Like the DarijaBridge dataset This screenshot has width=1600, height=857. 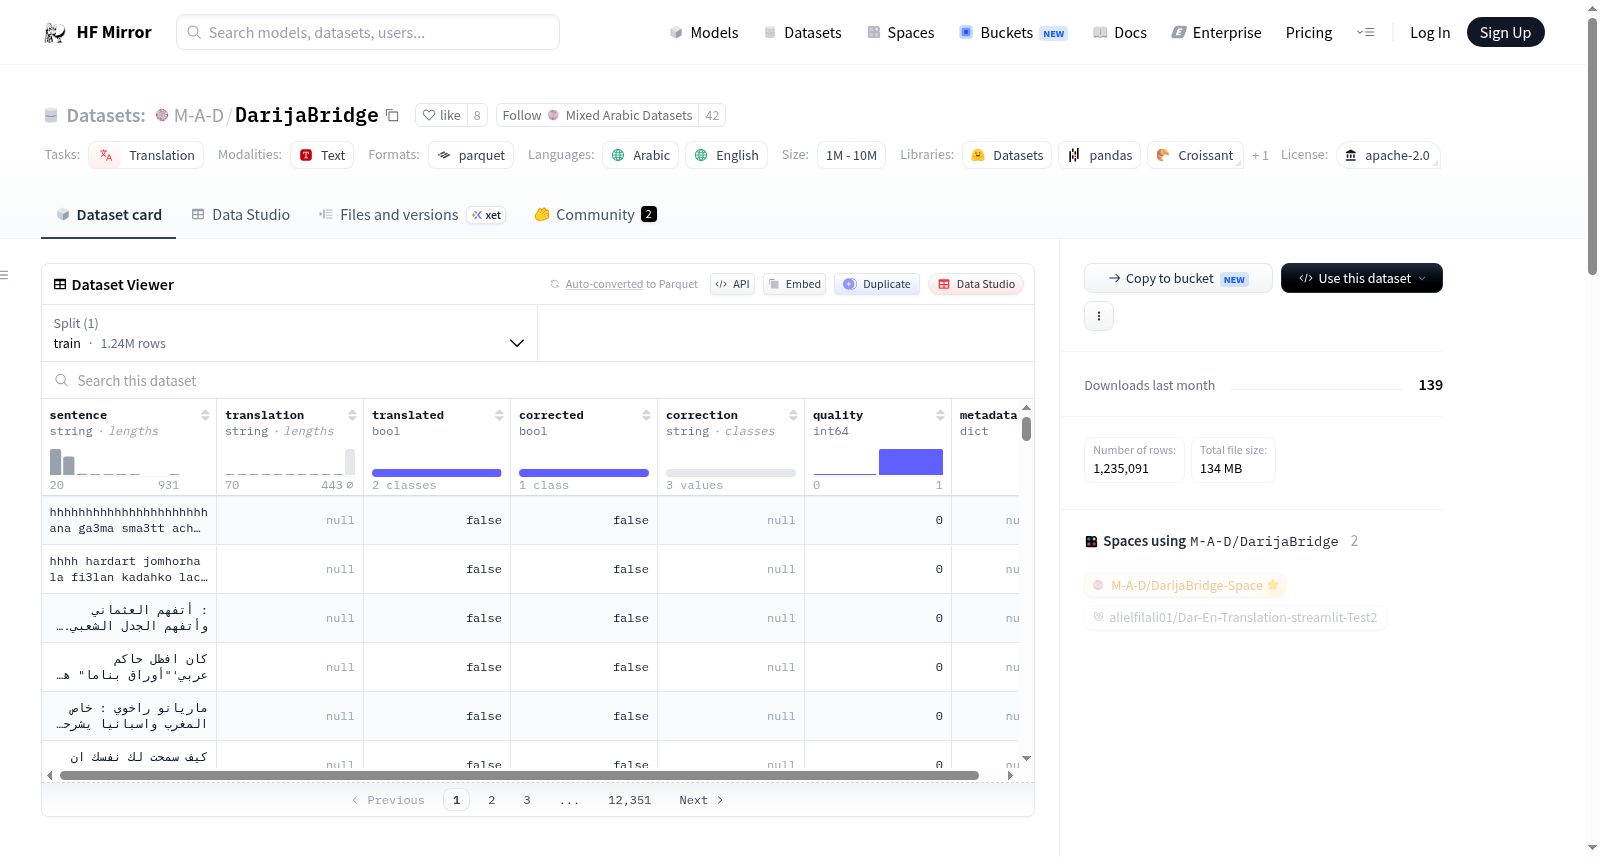point(441,115)
